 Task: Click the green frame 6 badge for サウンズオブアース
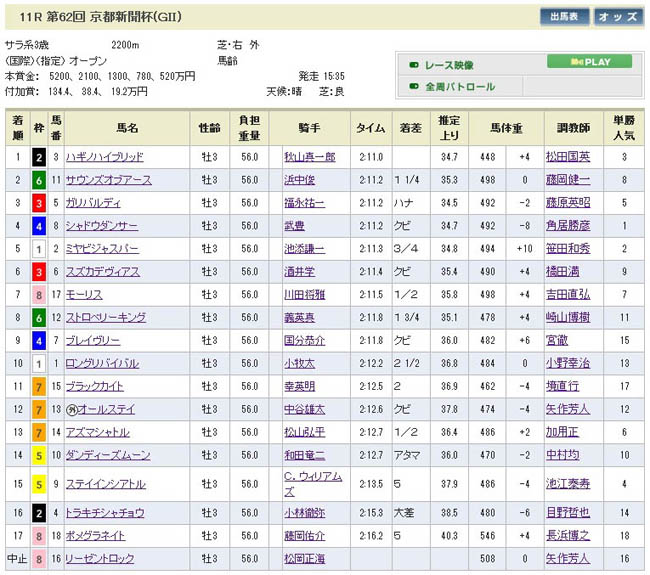click(38, 179)
